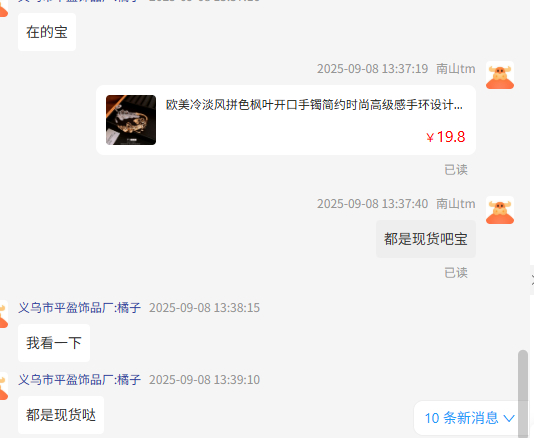Select the 我看一下 message bubble
The image size is (534, 438).
tap(54, 343)
